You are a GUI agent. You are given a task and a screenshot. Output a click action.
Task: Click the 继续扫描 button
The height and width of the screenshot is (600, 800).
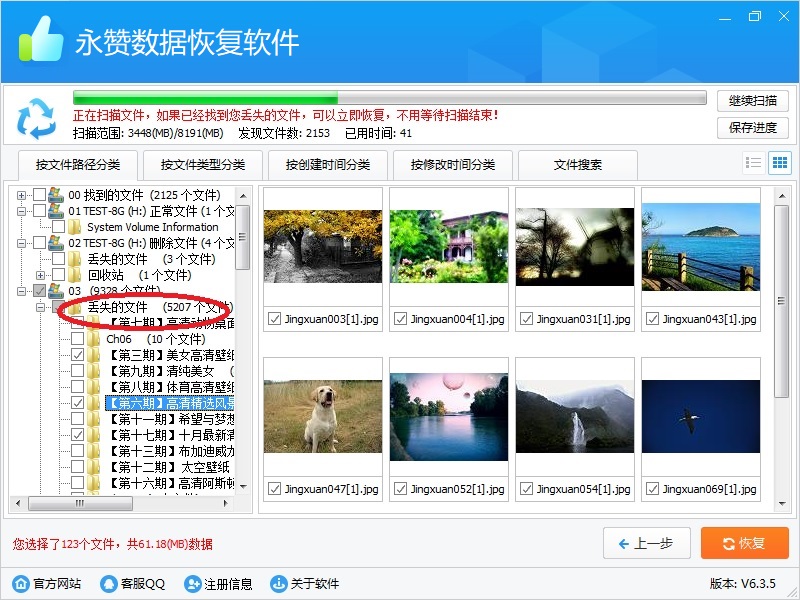[x=752, y=101]
